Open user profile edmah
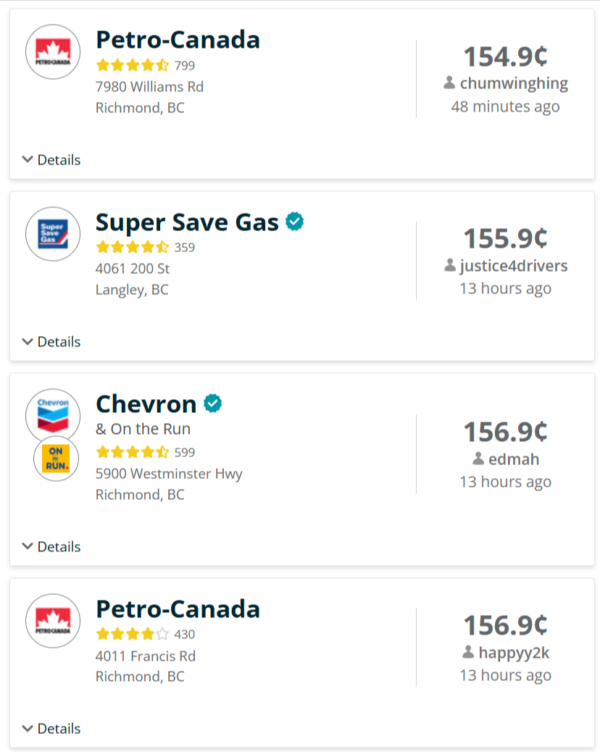This screenshot has height=752, width=600. pyautogui.click(x=513, y=458)
